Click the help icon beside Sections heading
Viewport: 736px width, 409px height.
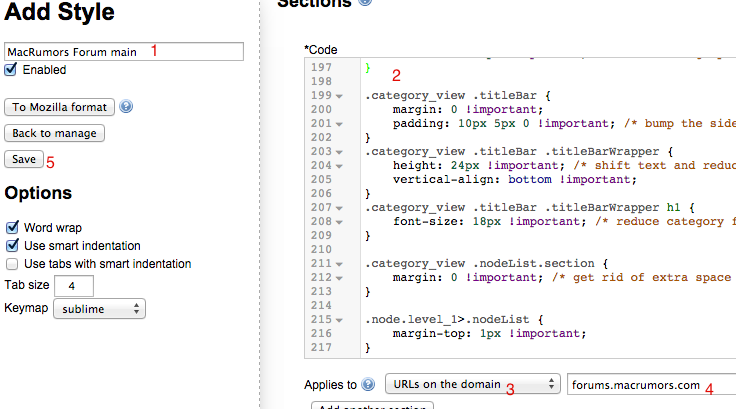pyautogui.click(x=365, y=2)
